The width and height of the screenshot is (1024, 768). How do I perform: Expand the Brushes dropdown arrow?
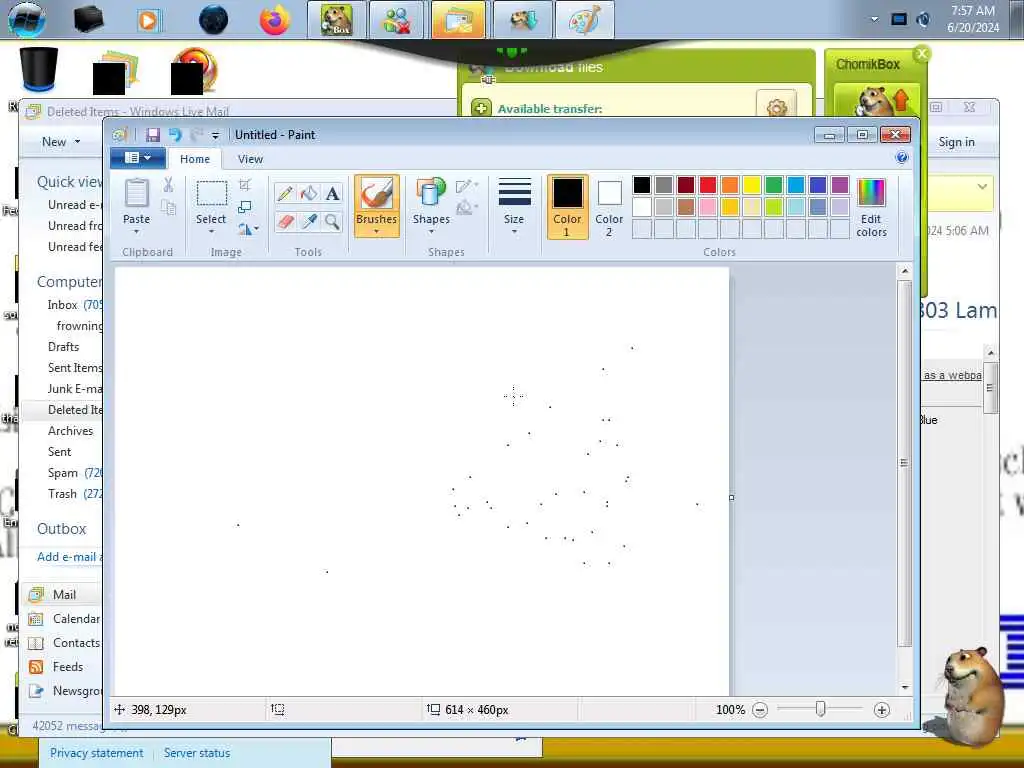click(377, 231)
